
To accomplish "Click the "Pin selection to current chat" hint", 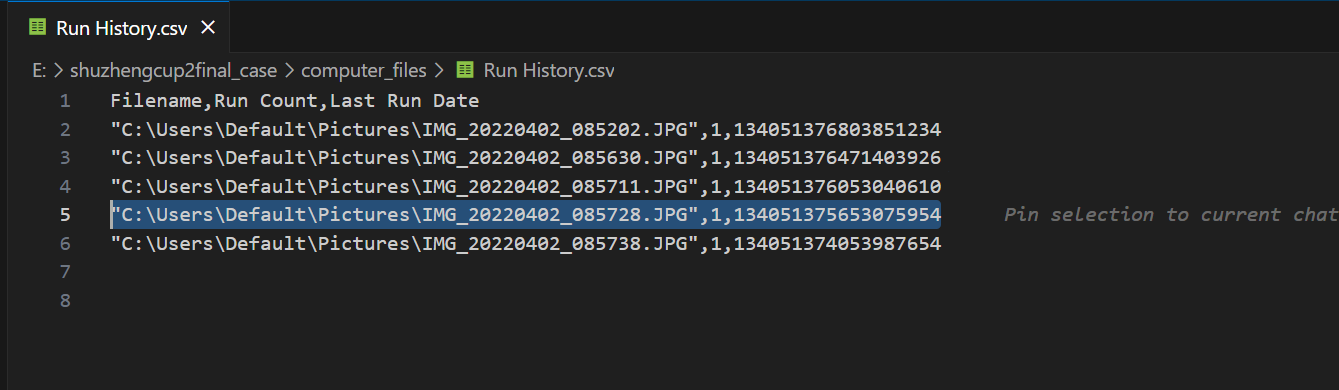I will 1171,215.
